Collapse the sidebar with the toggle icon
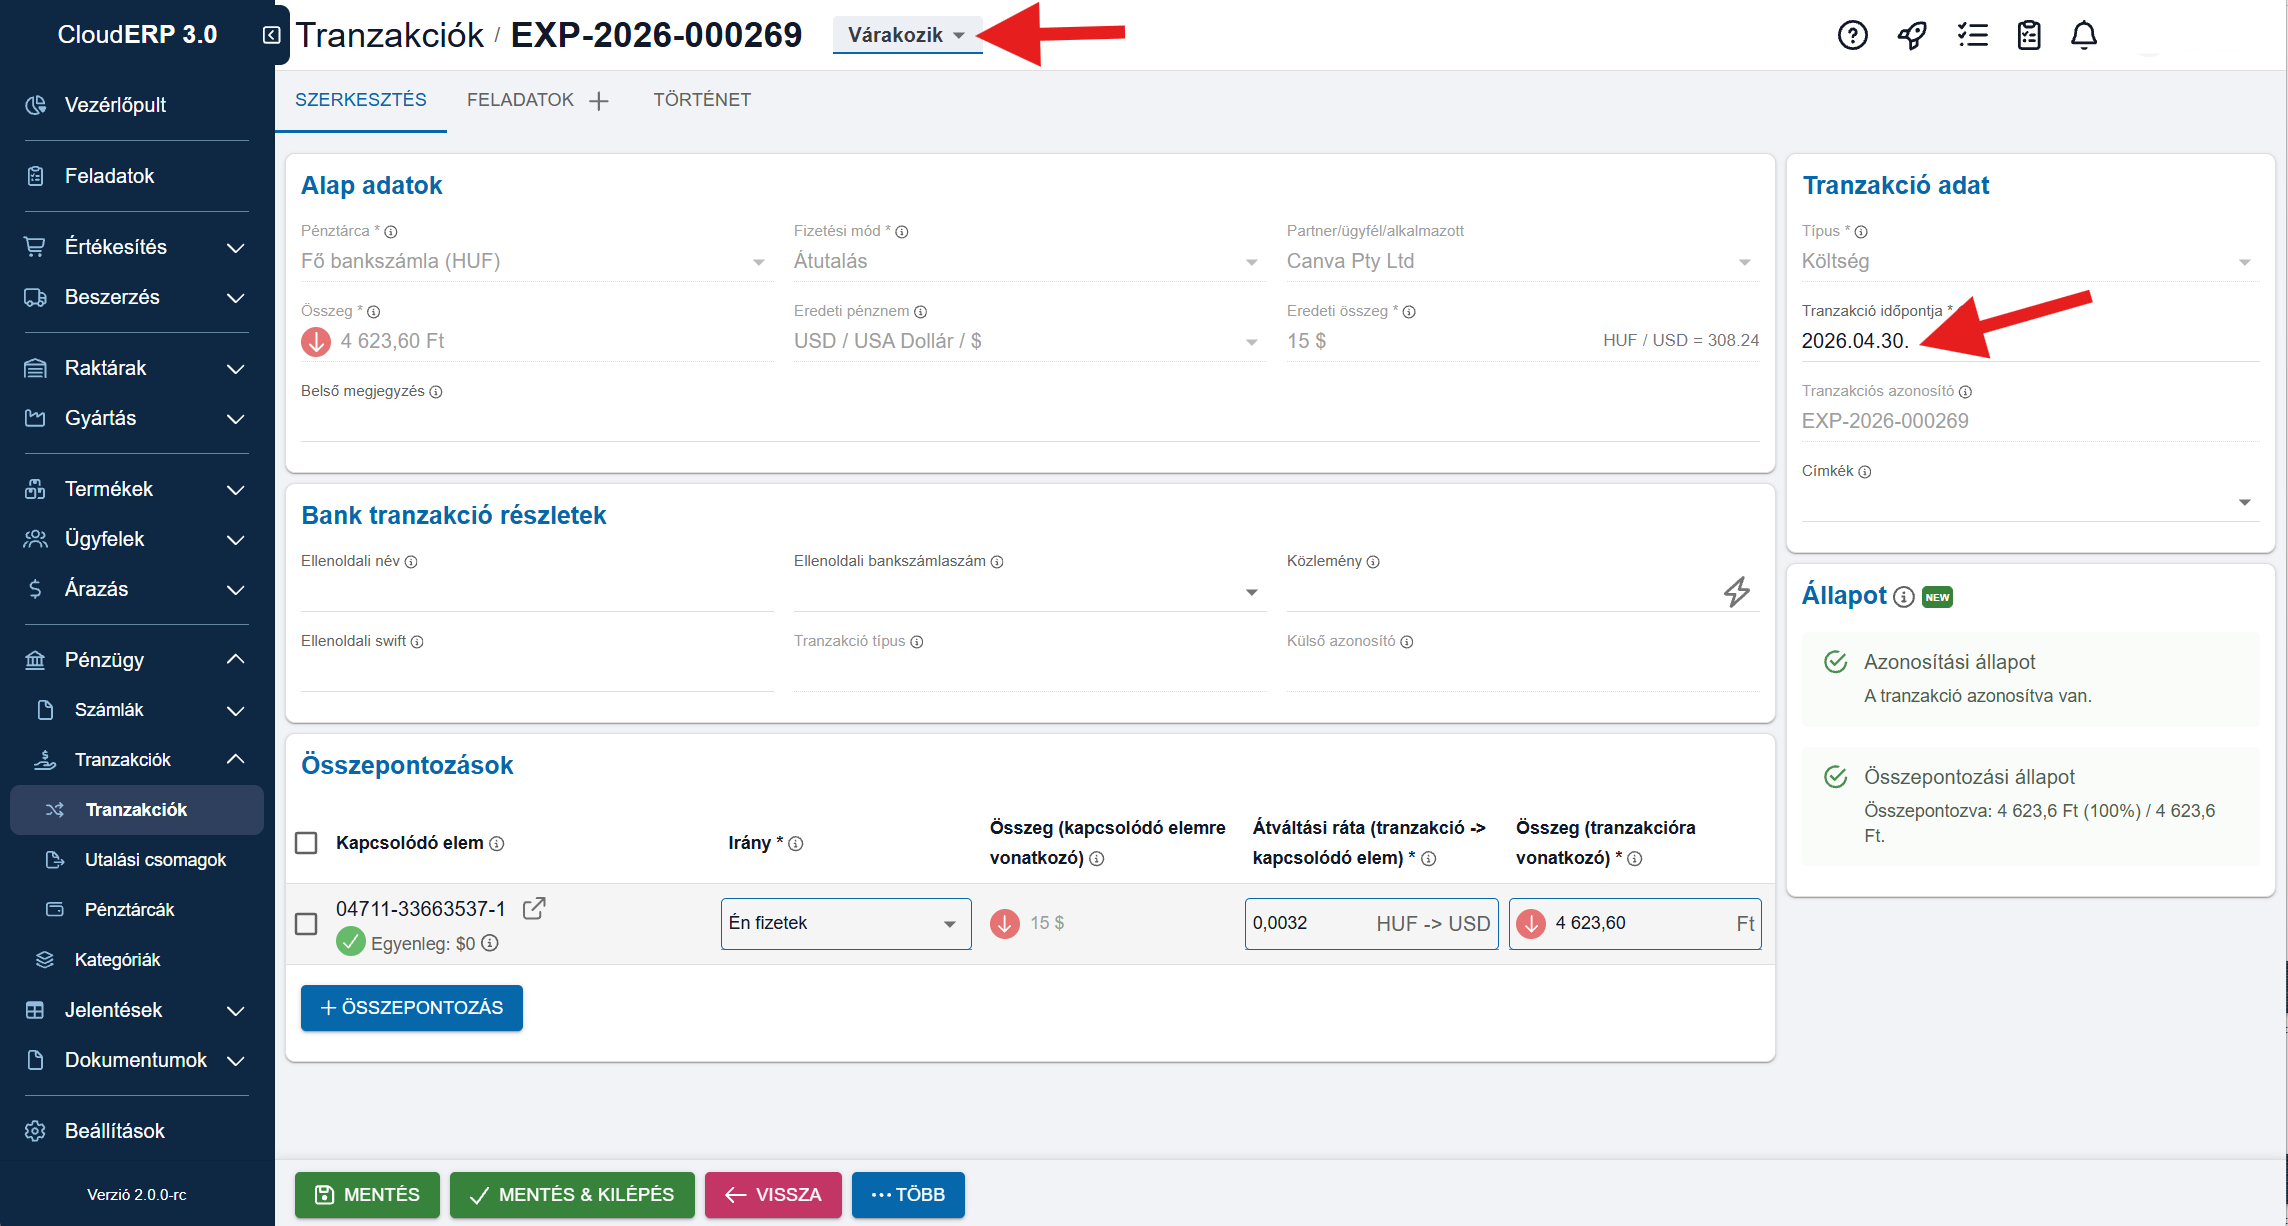Image resolution: width=2288 pixels, height=1226 pixels. pyautogui.click(x=271, y=35)
